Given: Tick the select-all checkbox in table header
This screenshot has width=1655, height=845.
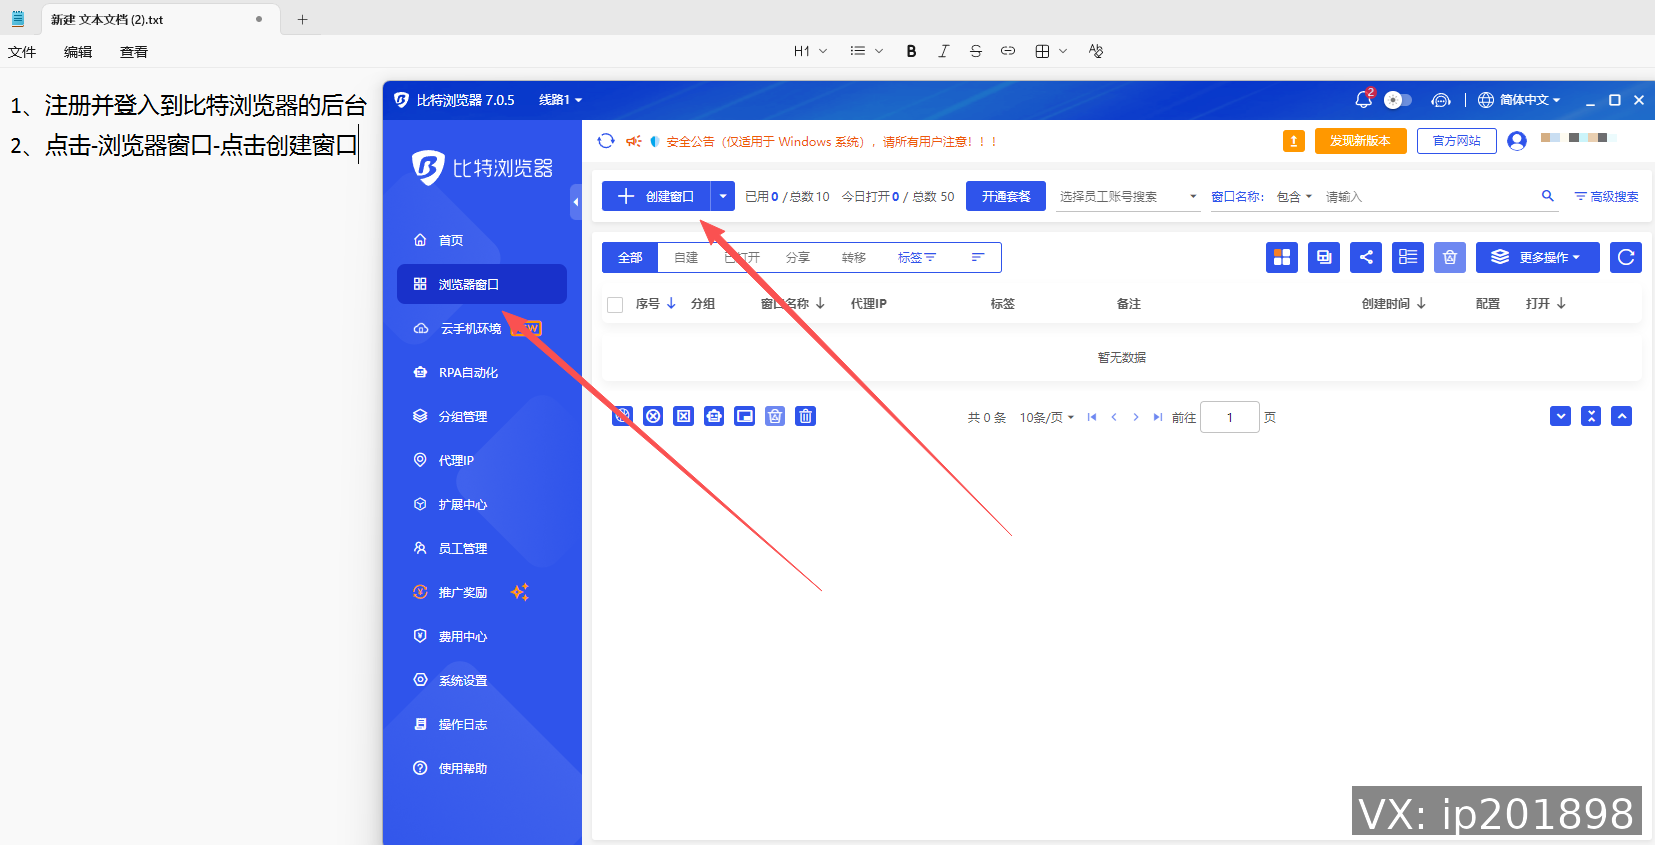Looking at the screenshot, I should click(615, 304).
